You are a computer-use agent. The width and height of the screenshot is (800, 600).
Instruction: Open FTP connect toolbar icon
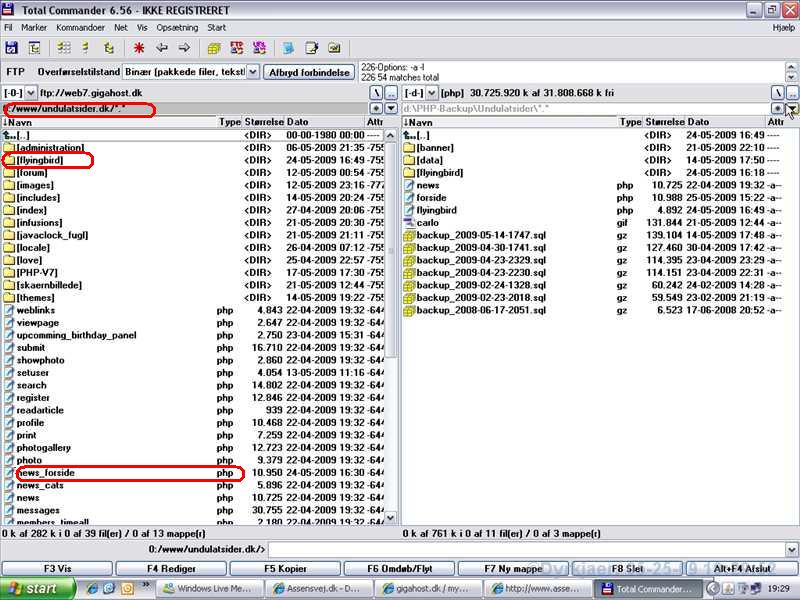tap(237, 48)
